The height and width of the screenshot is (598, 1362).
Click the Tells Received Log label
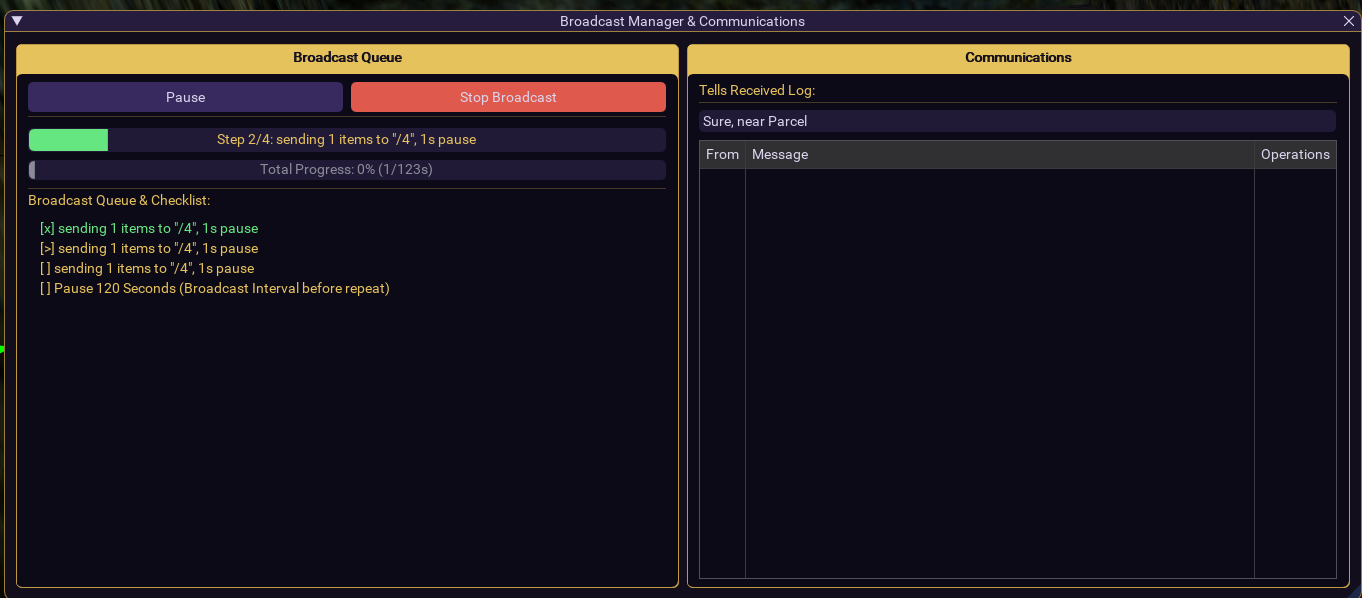click(x=757, y=91)
